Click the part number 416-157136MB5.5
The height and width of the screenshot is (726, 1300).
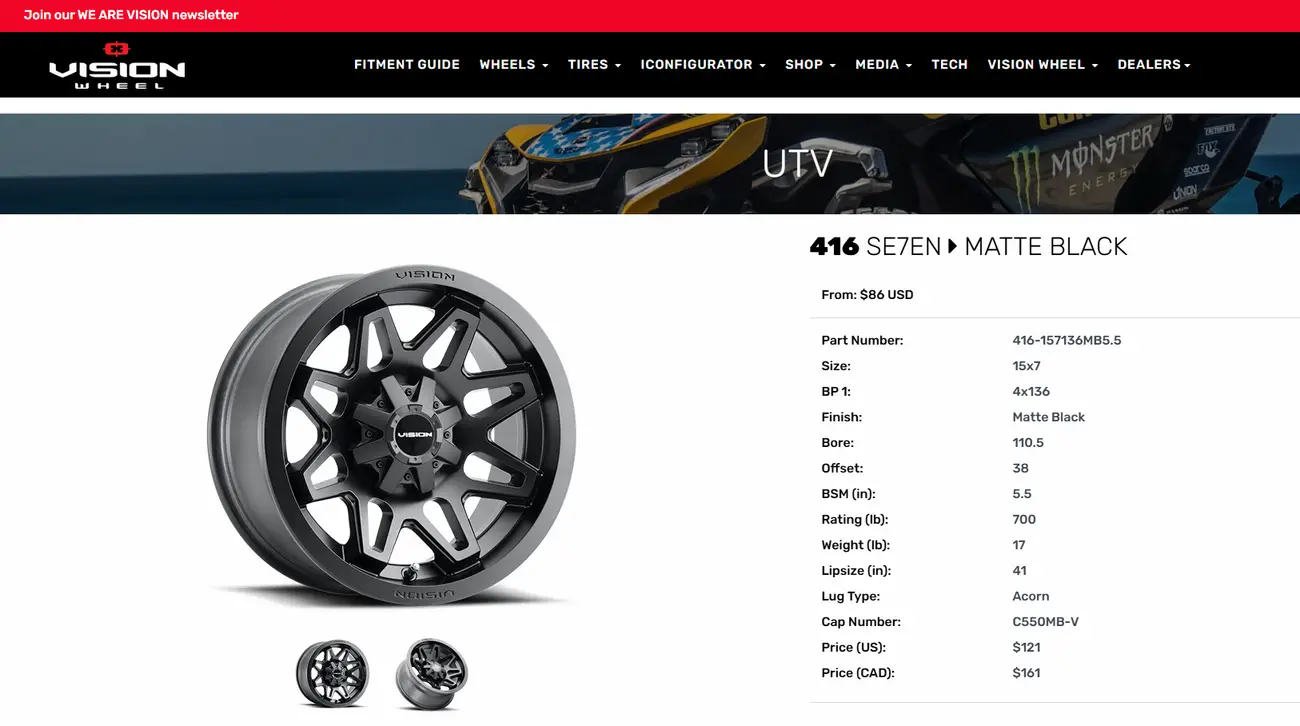pyautogui.click(x=1067, y=340)
